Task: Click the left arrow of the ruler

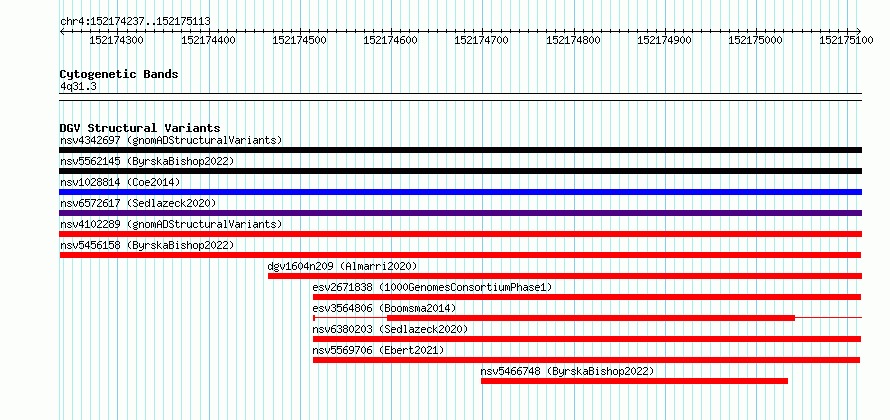Action: pyautogui.click(x=62, y=31)
